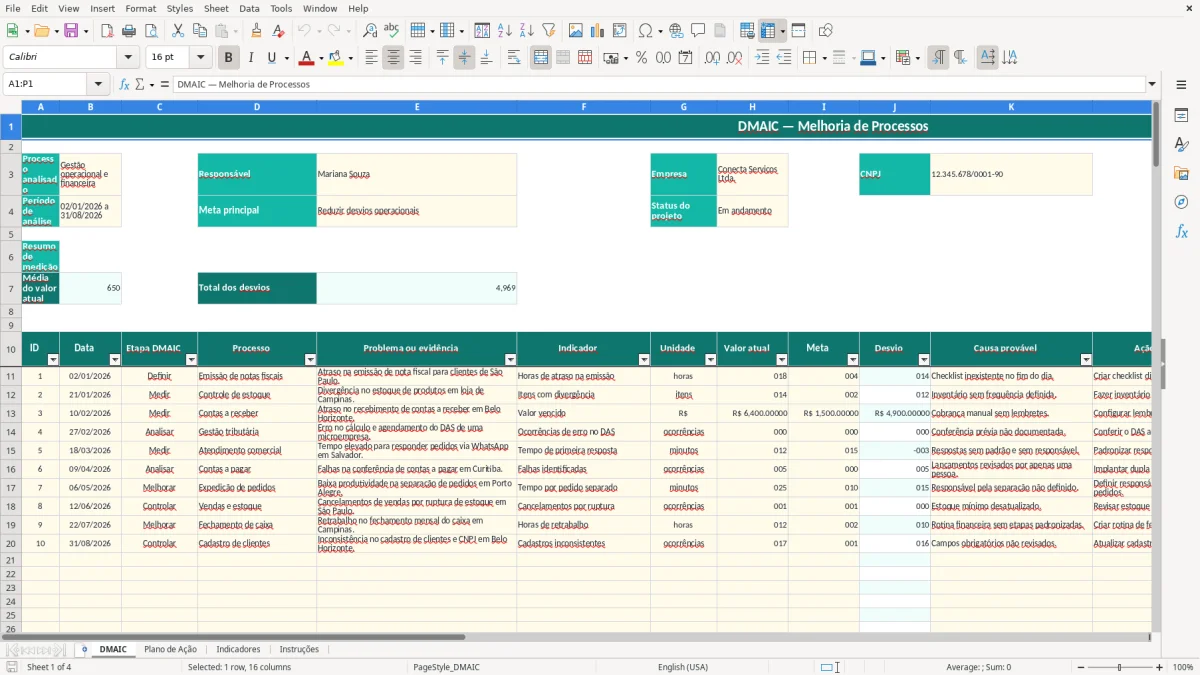Open the Indicador column filter dropdown
Viewport: 1200px width, 675px height.
click(644, 360)
